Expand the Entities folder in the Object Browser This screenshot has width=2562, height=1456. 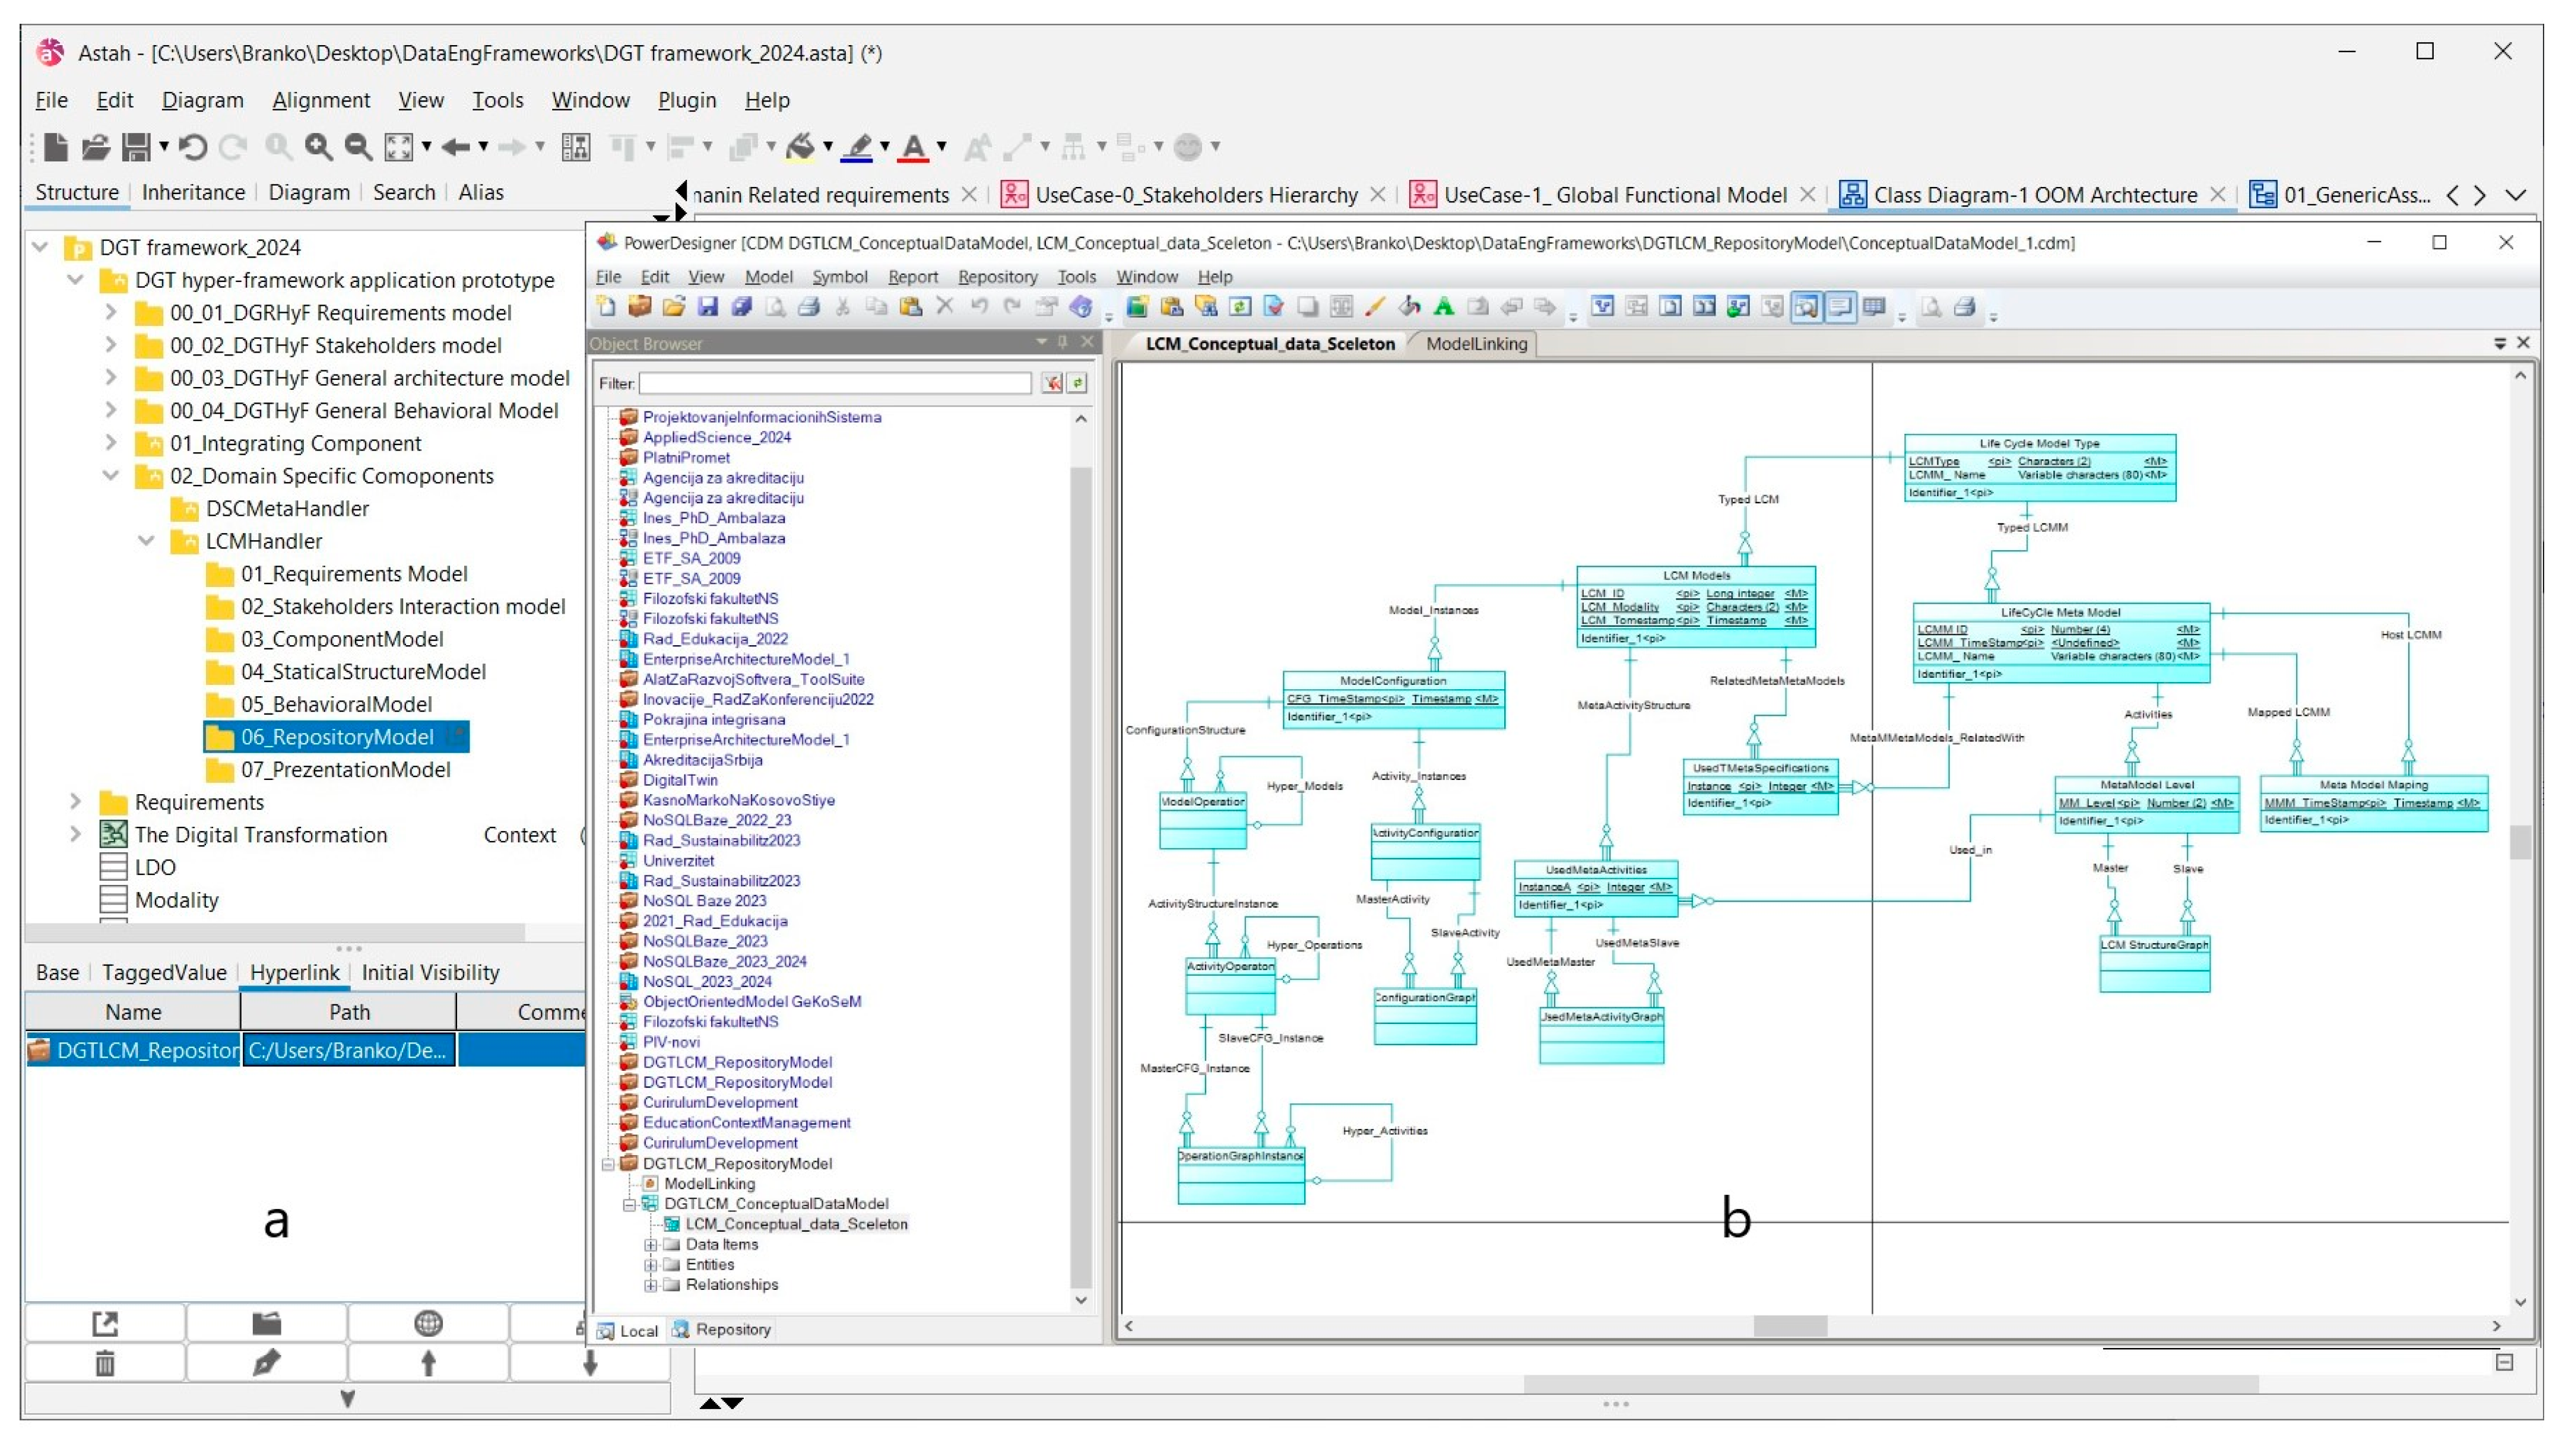tap(651, 1265)
